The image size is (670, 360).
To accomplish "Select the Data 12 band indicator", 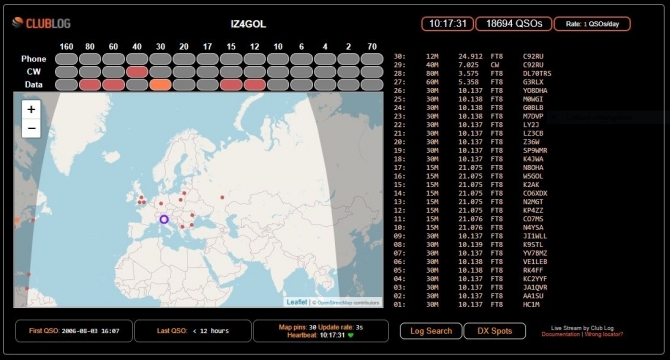I will 255,85.
